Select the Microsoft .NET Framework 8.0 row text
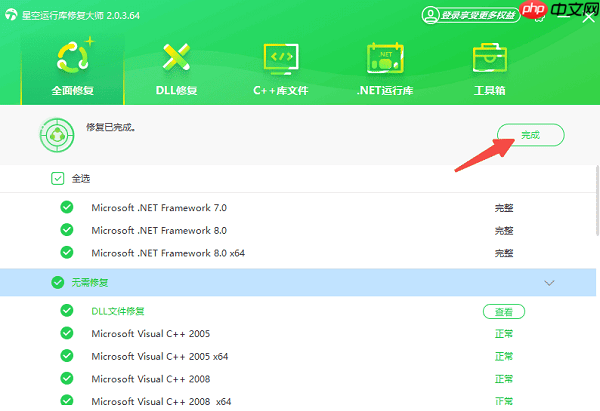The image size is (600, 411). coord(159,230)
